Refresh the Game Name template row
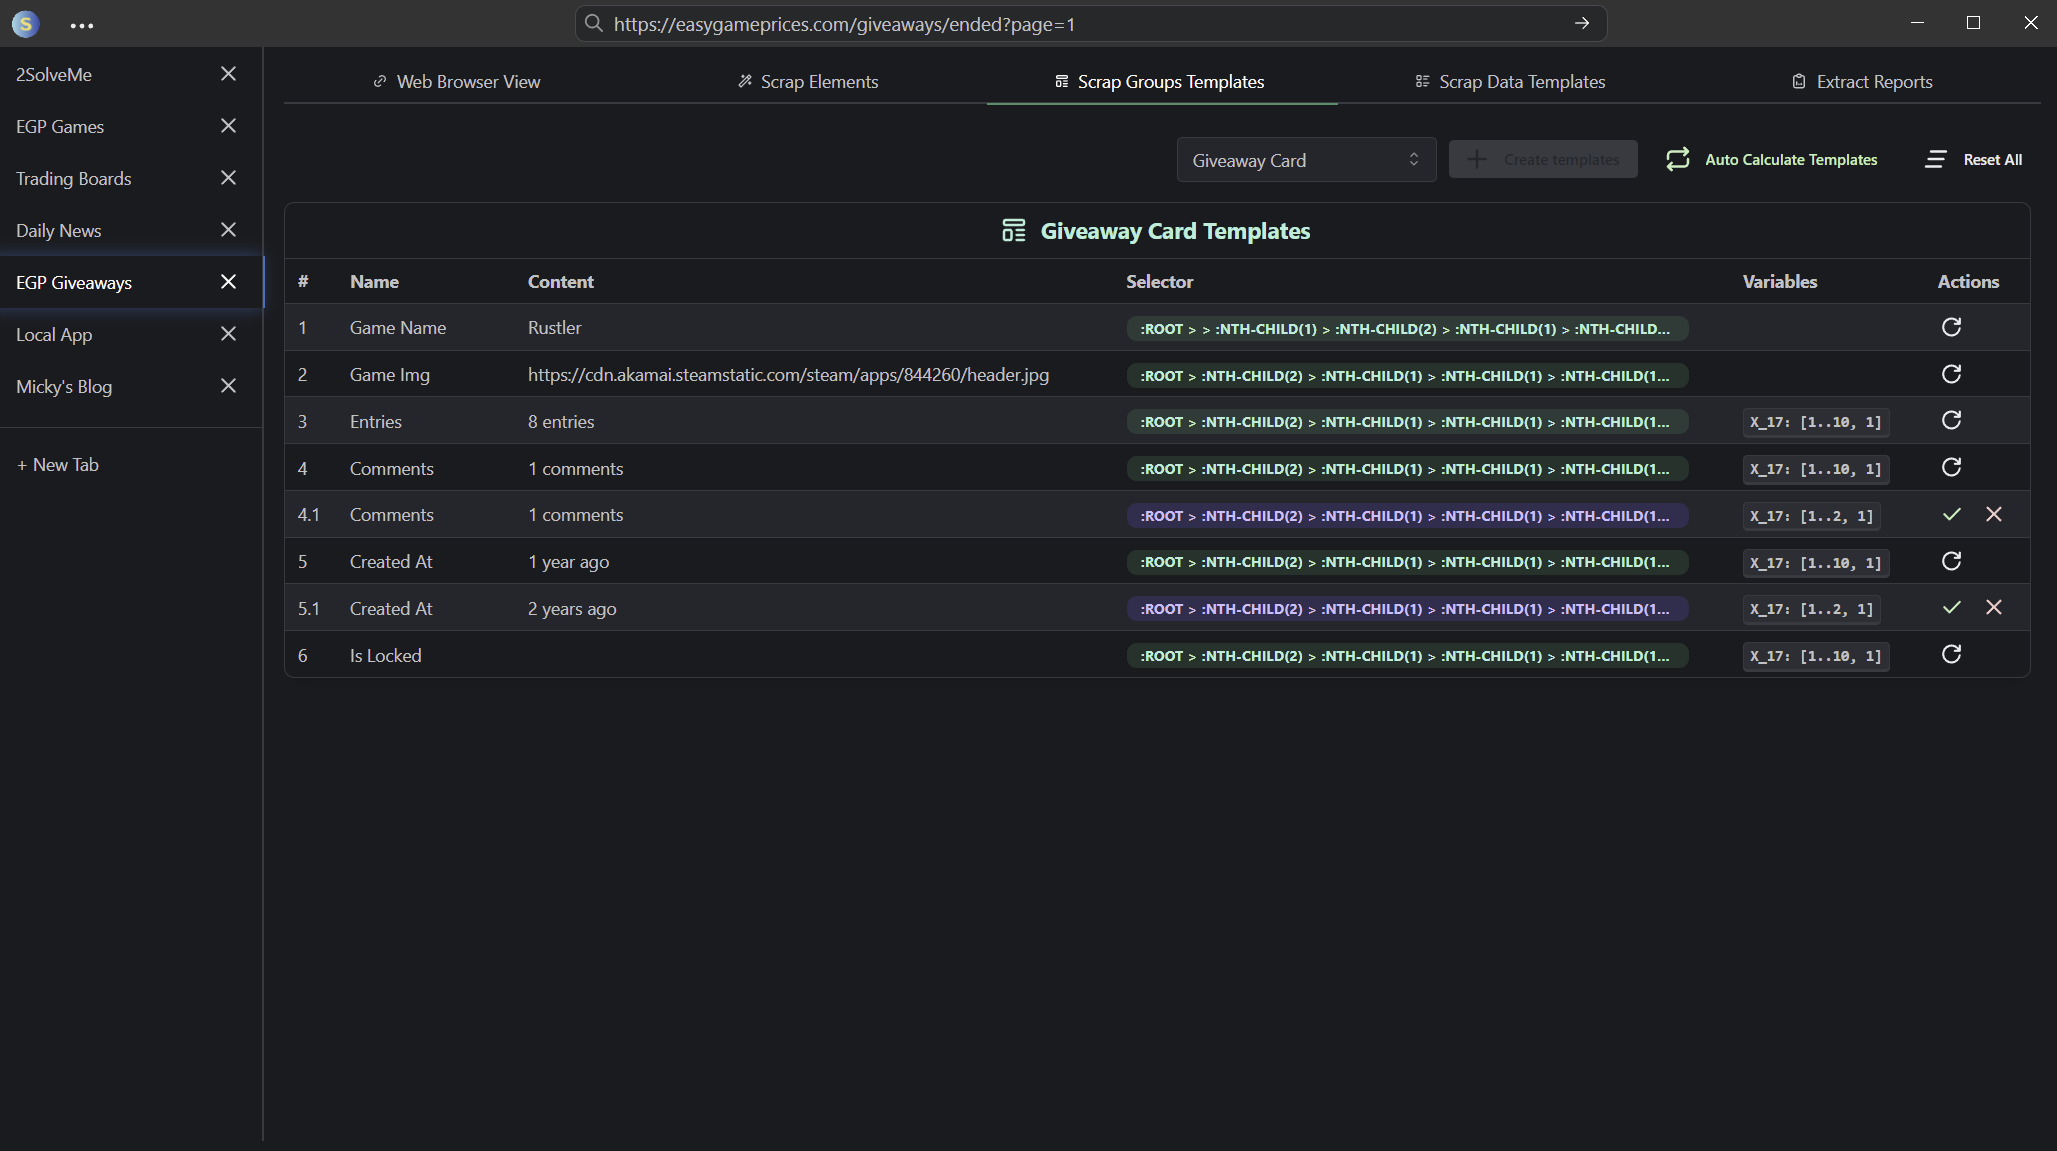The width and height of the screenshot is (2057, 1151). tap(1951, 327)
